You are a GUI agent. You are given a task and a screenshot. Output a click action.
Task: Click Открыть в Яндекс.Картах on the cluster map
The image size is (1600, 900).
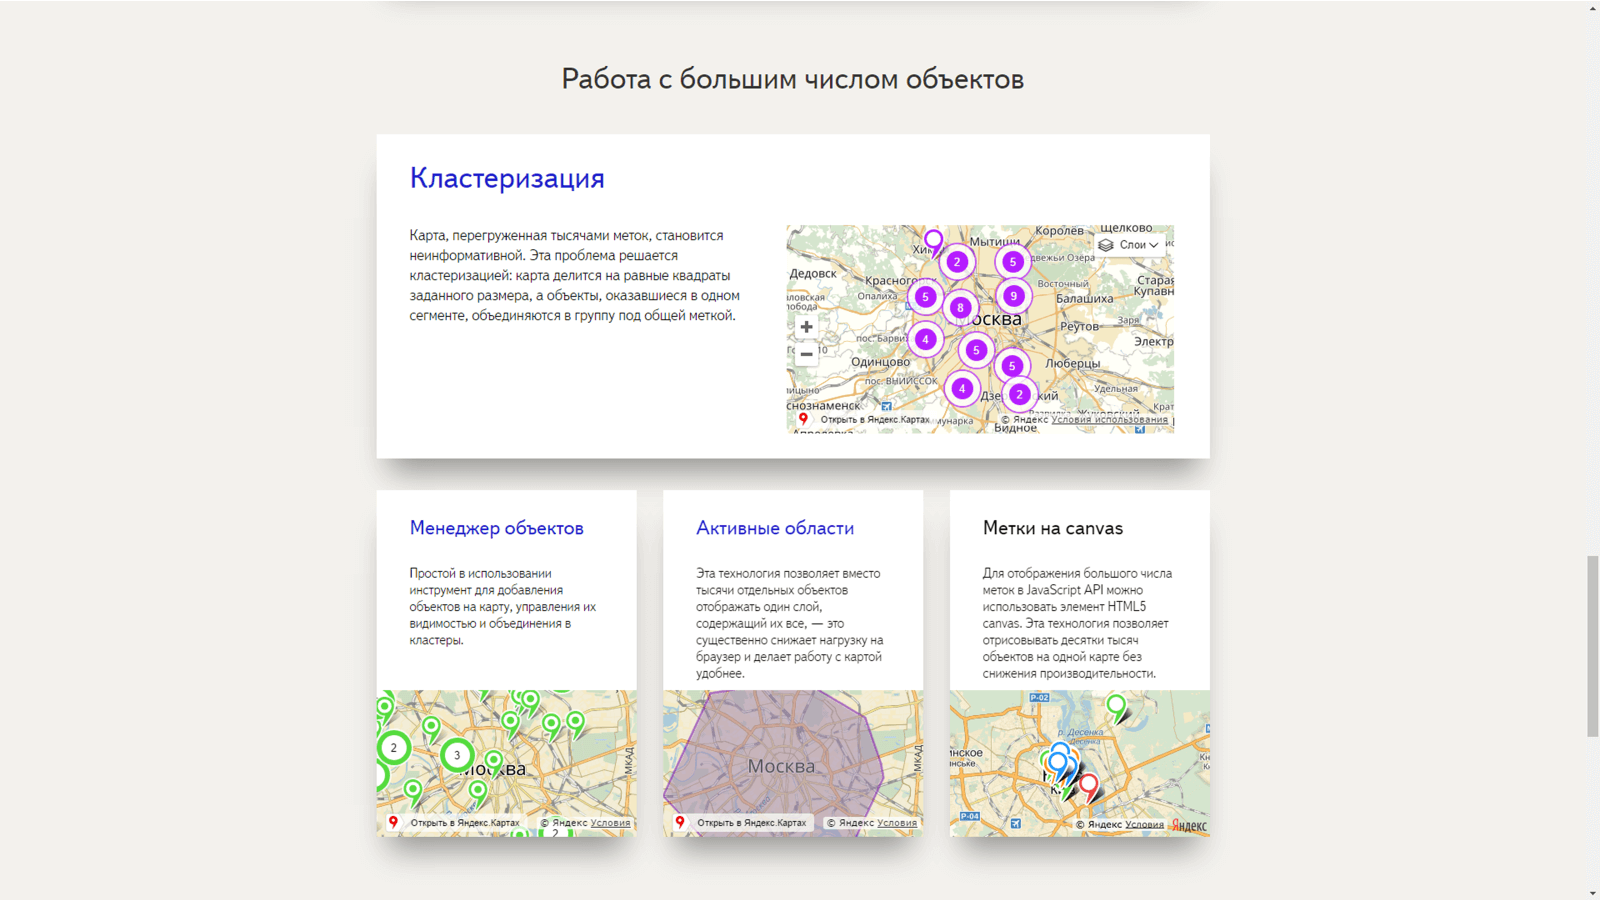tap(874, 419)
